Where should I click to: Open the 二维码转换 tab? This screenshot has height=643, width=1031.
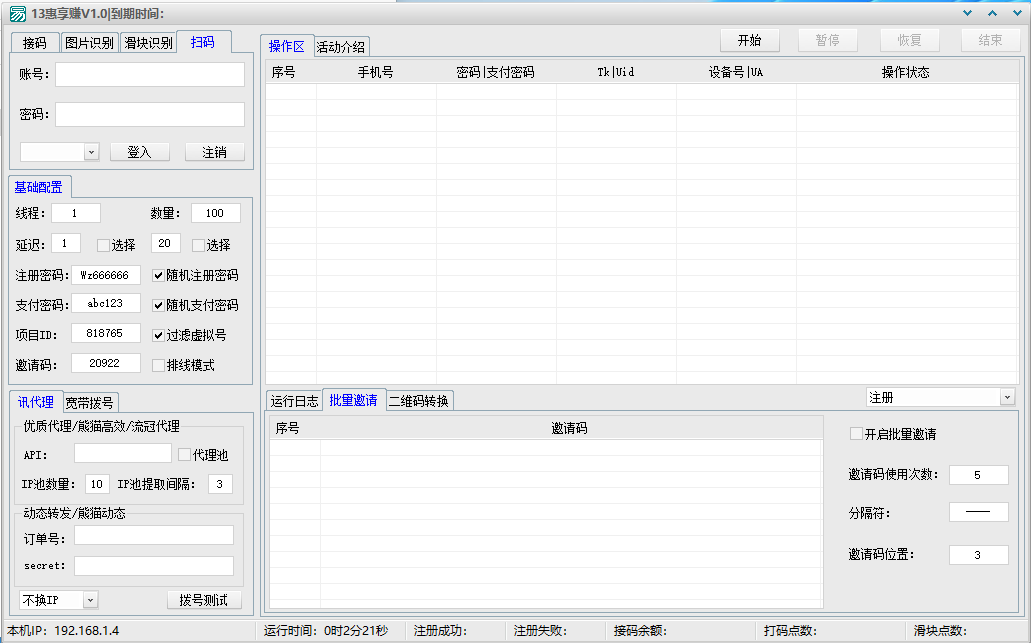click(418, 401)
